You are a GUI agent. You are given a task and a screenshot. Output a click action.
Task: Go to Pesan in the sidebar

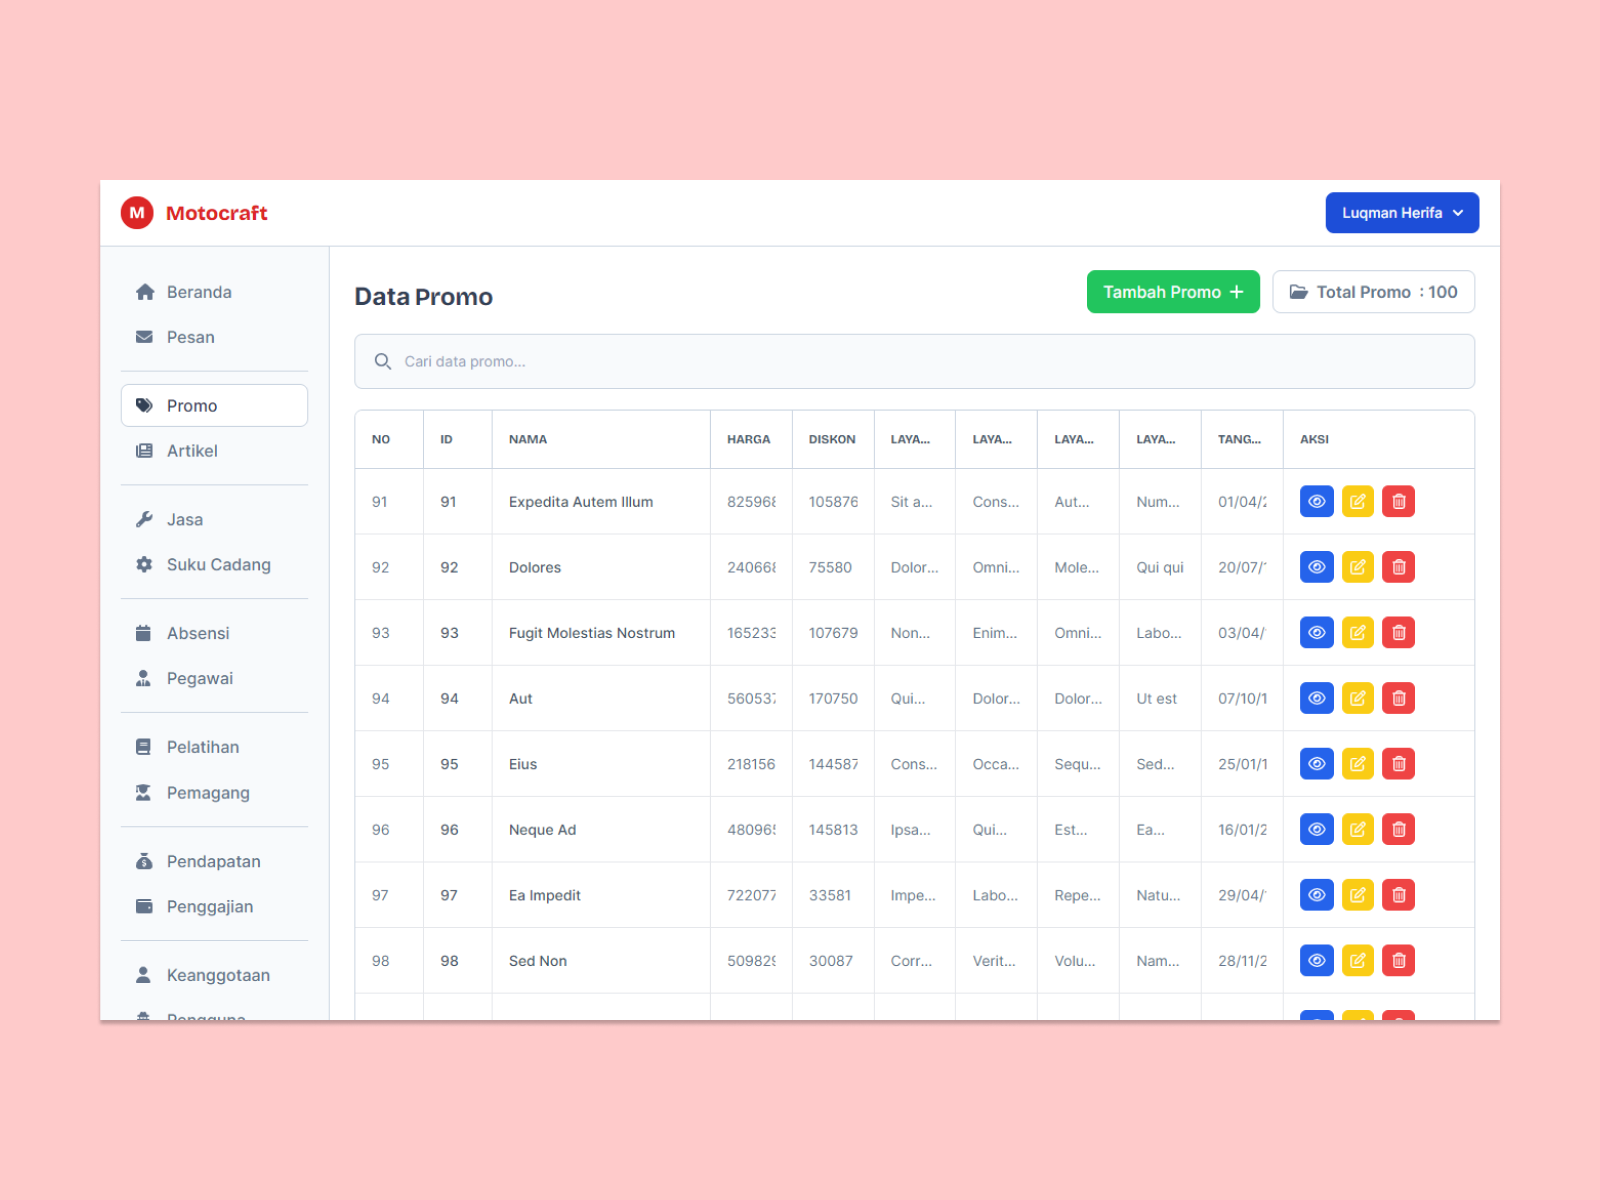pyautogui.click(x=190, y=337)
